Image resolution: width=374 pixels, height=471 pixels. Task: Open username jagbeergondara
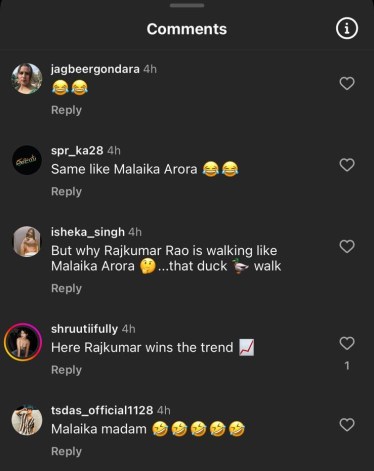click(95, 69)
